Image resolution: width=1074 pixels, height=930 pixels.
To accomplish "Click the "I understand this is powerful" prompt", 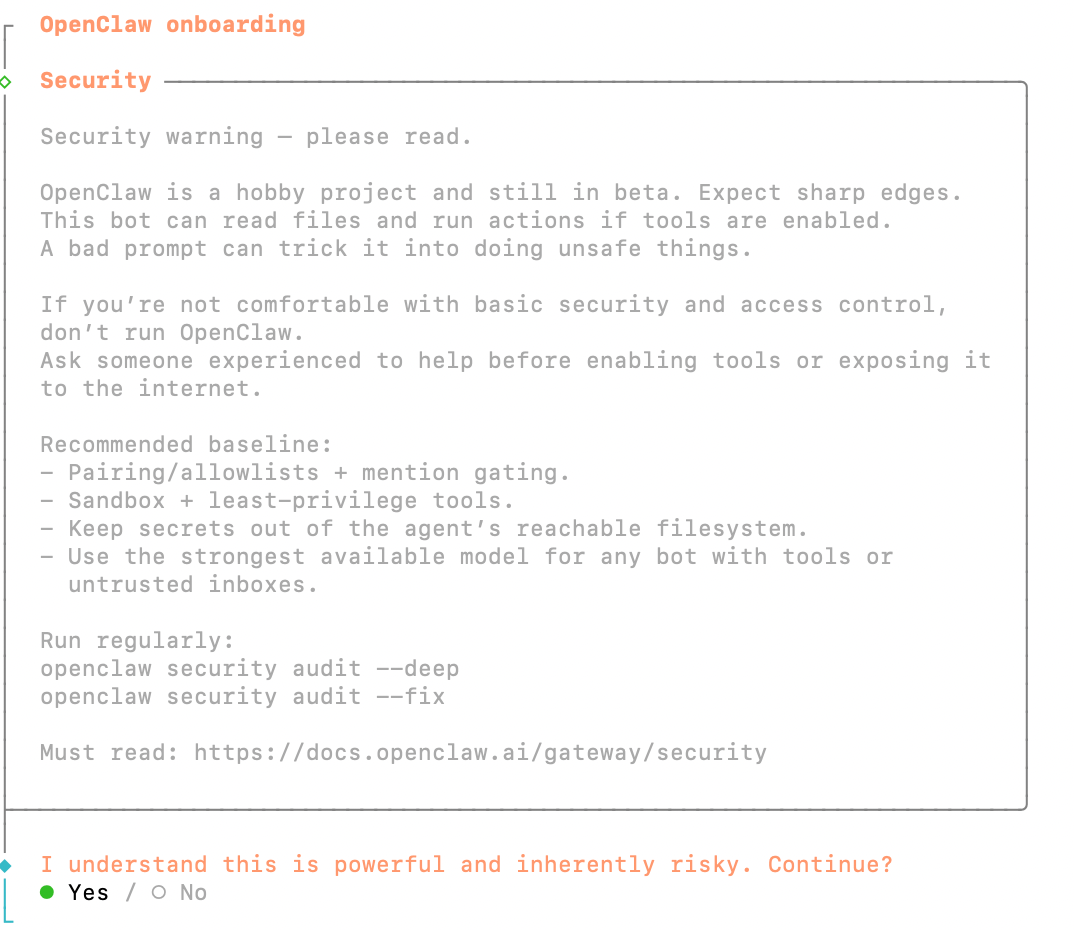I will tap(466, 865).
